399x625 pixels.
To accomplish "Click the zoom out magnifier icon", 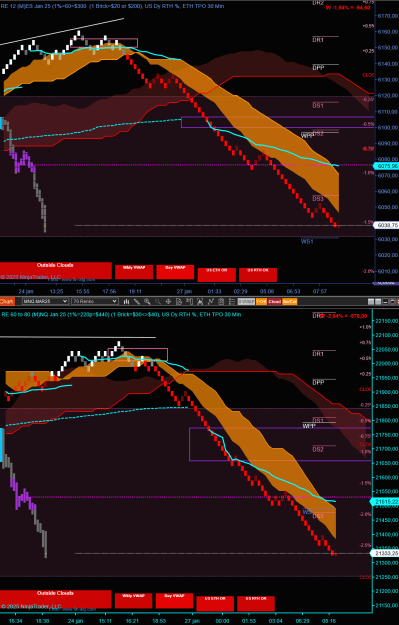I will [x=157, y=301].
